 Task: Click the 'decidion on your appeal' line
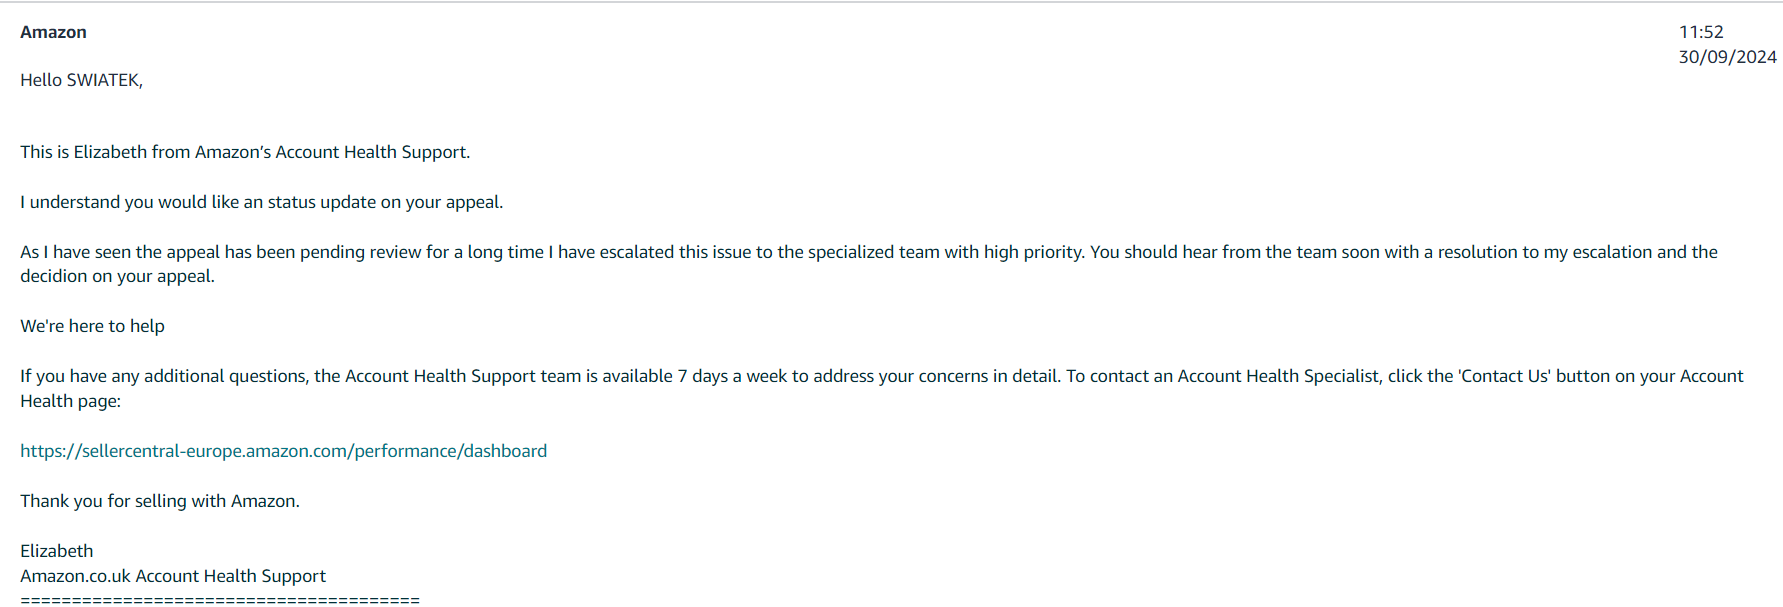coord(117,276)
